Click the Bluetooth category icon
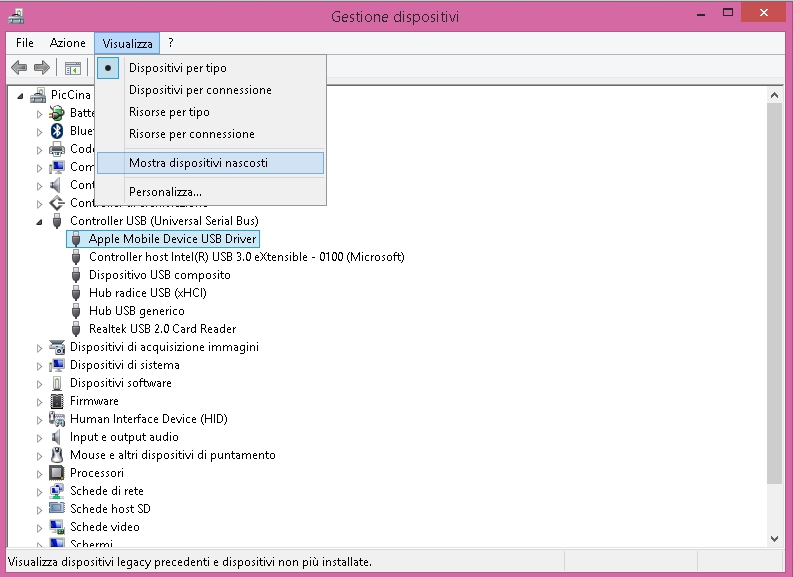This screenshot has height=577, width=793. point(58,131)
